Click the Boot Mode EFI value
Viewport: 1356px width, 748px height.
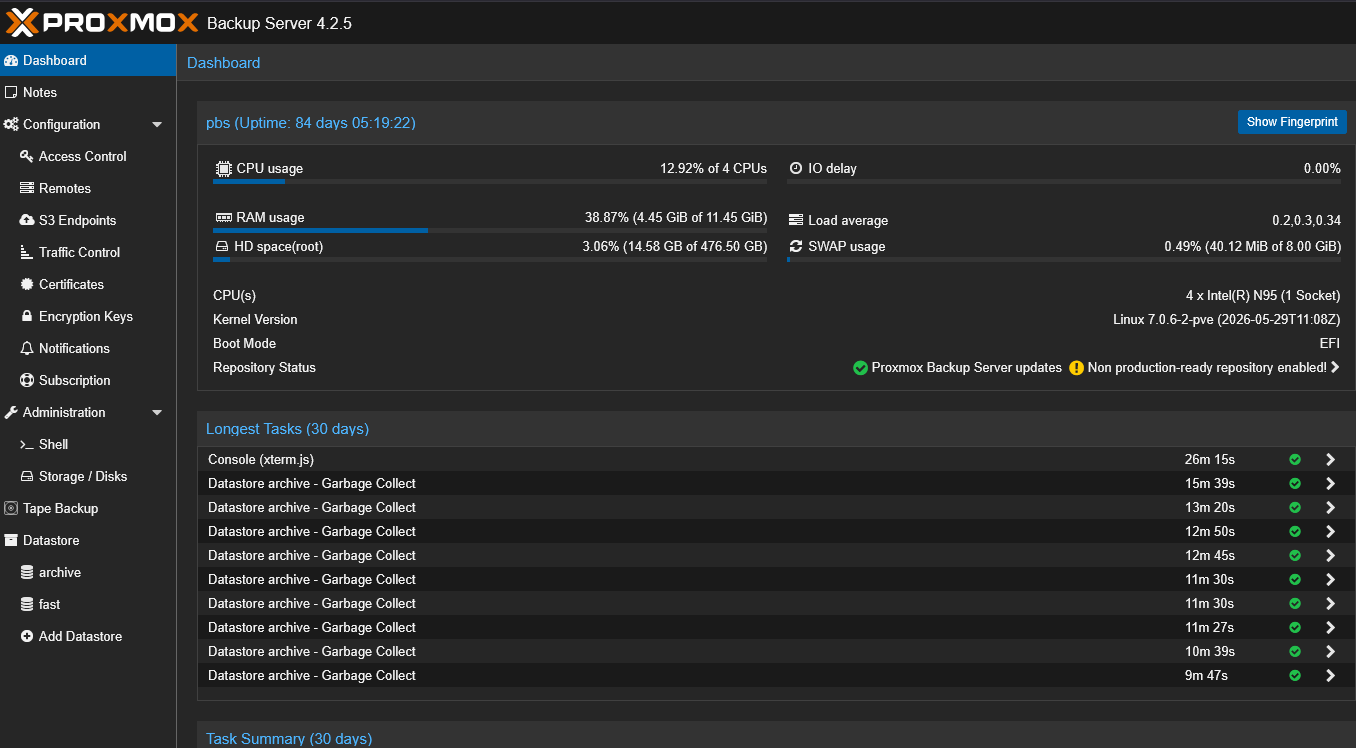[1330, 343]
